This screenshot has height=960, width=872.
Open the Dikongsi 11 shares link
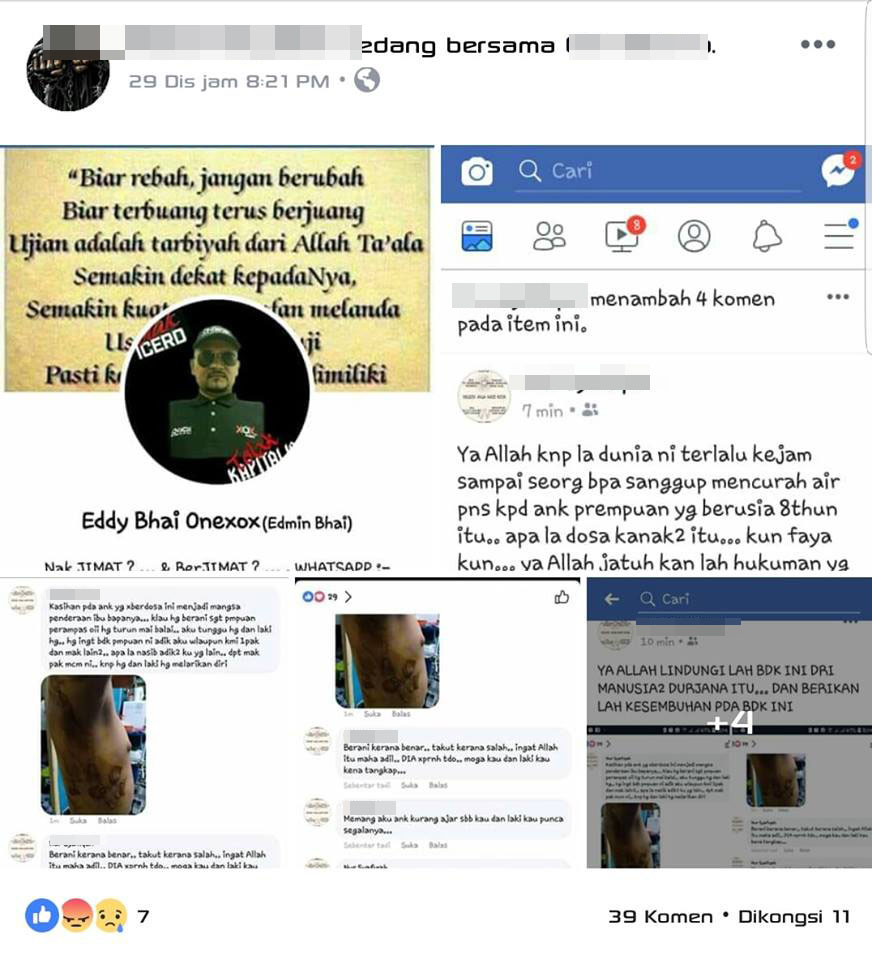[x=794, y=917]
